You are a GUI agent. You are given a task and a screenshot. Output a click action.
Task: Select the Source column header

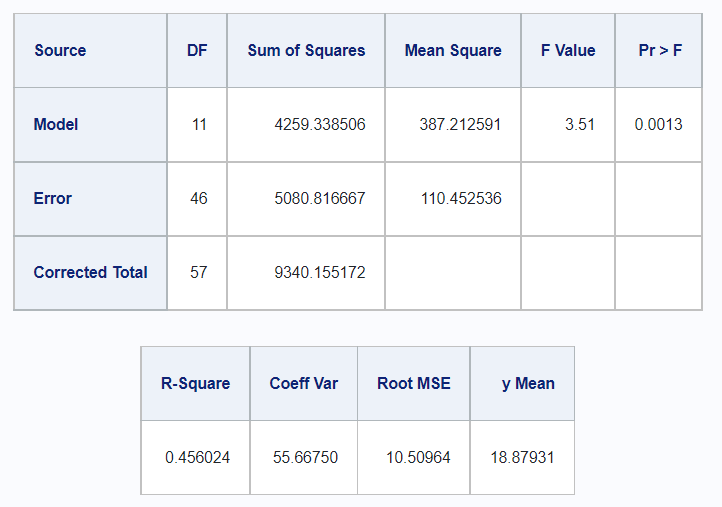tap(90, 51)
